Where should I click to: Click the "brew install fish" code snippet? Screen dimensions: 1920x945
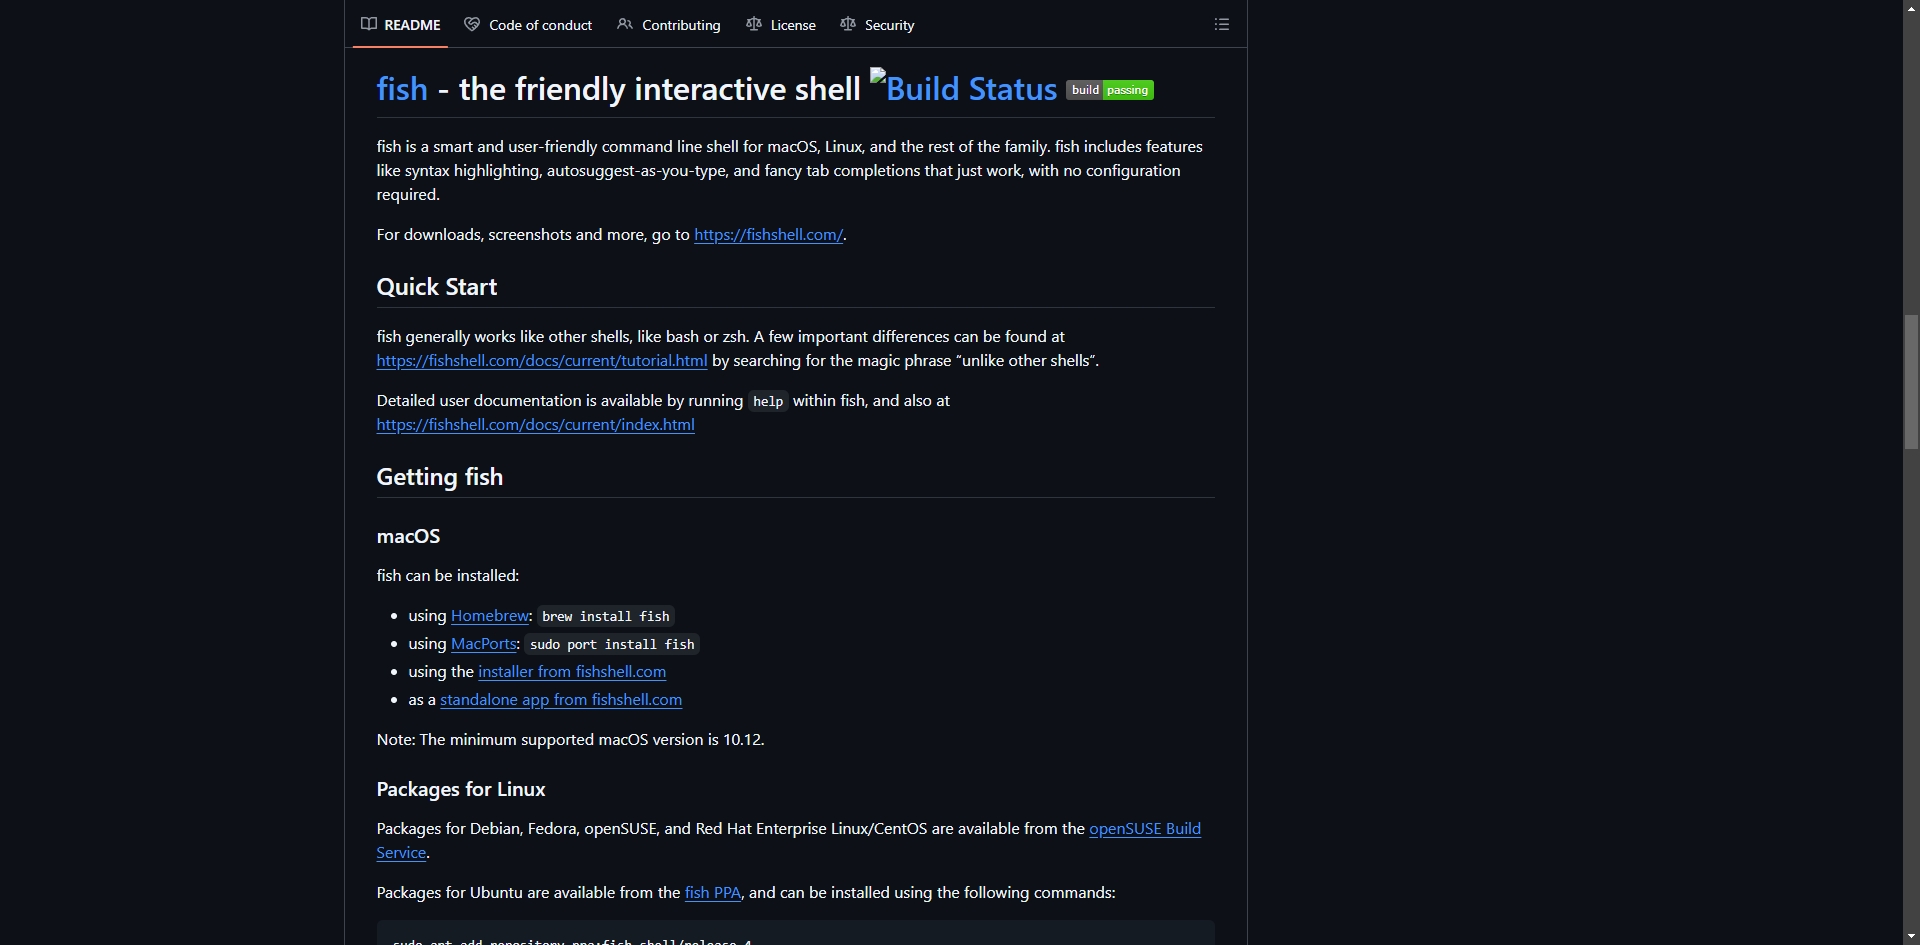point(606,616)
